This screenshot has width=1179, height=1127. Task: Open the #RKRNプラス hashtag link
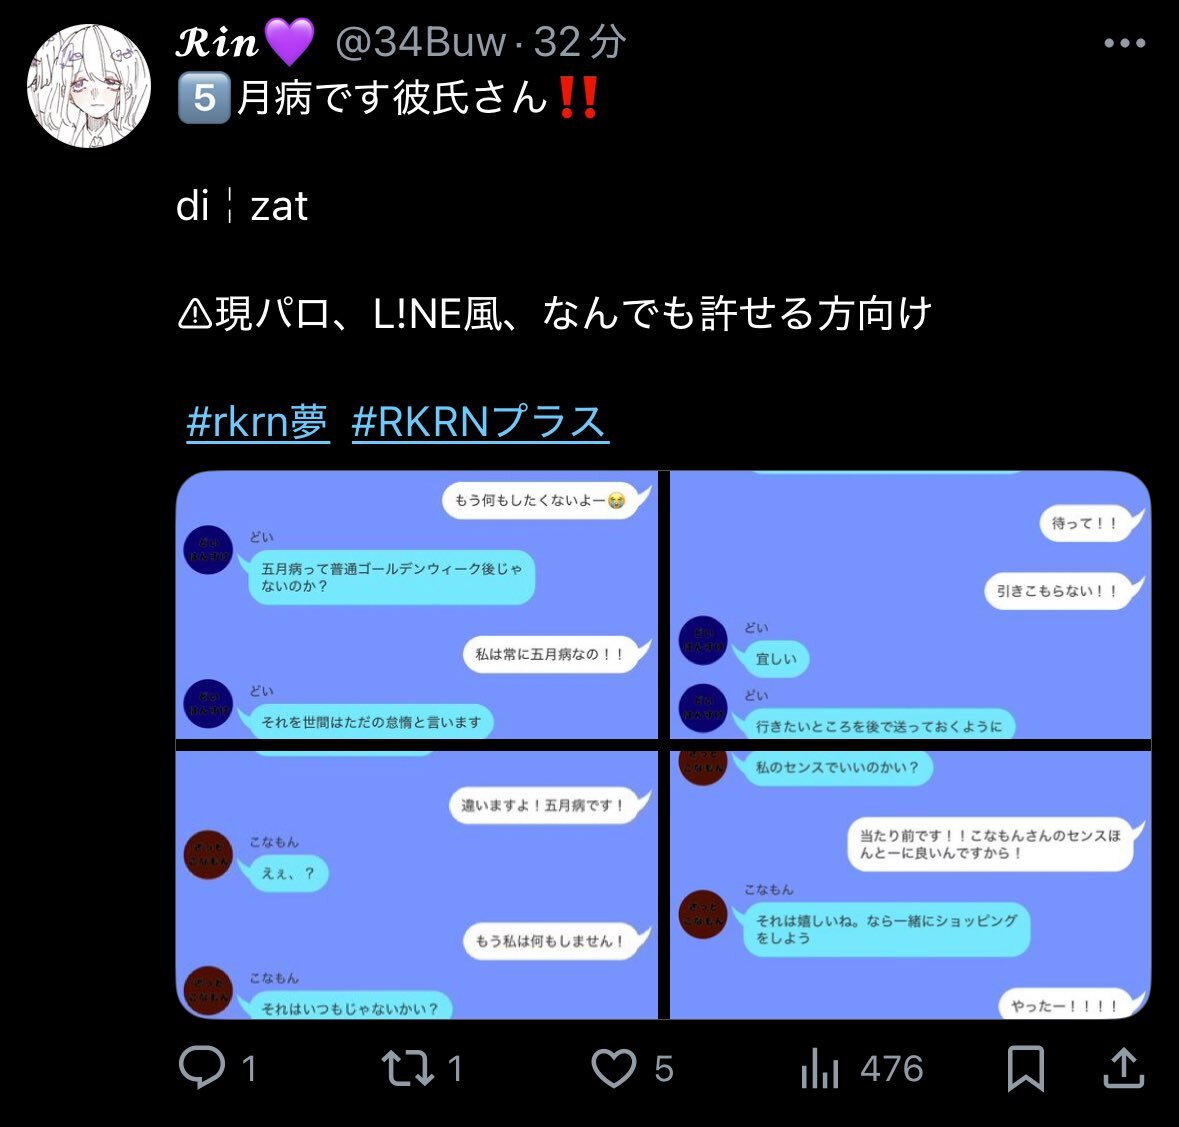click(x=480, y=421)
